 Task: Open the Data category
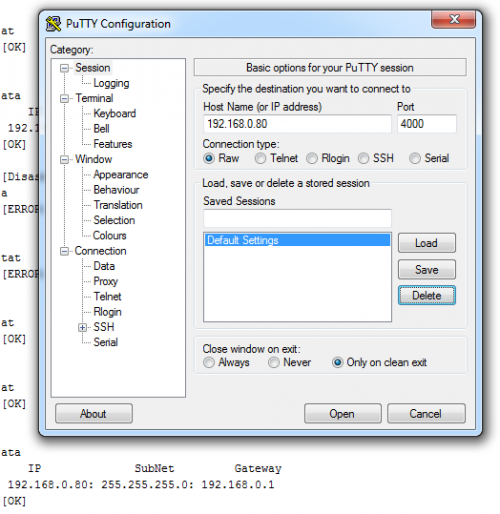[x=104, y=266]
